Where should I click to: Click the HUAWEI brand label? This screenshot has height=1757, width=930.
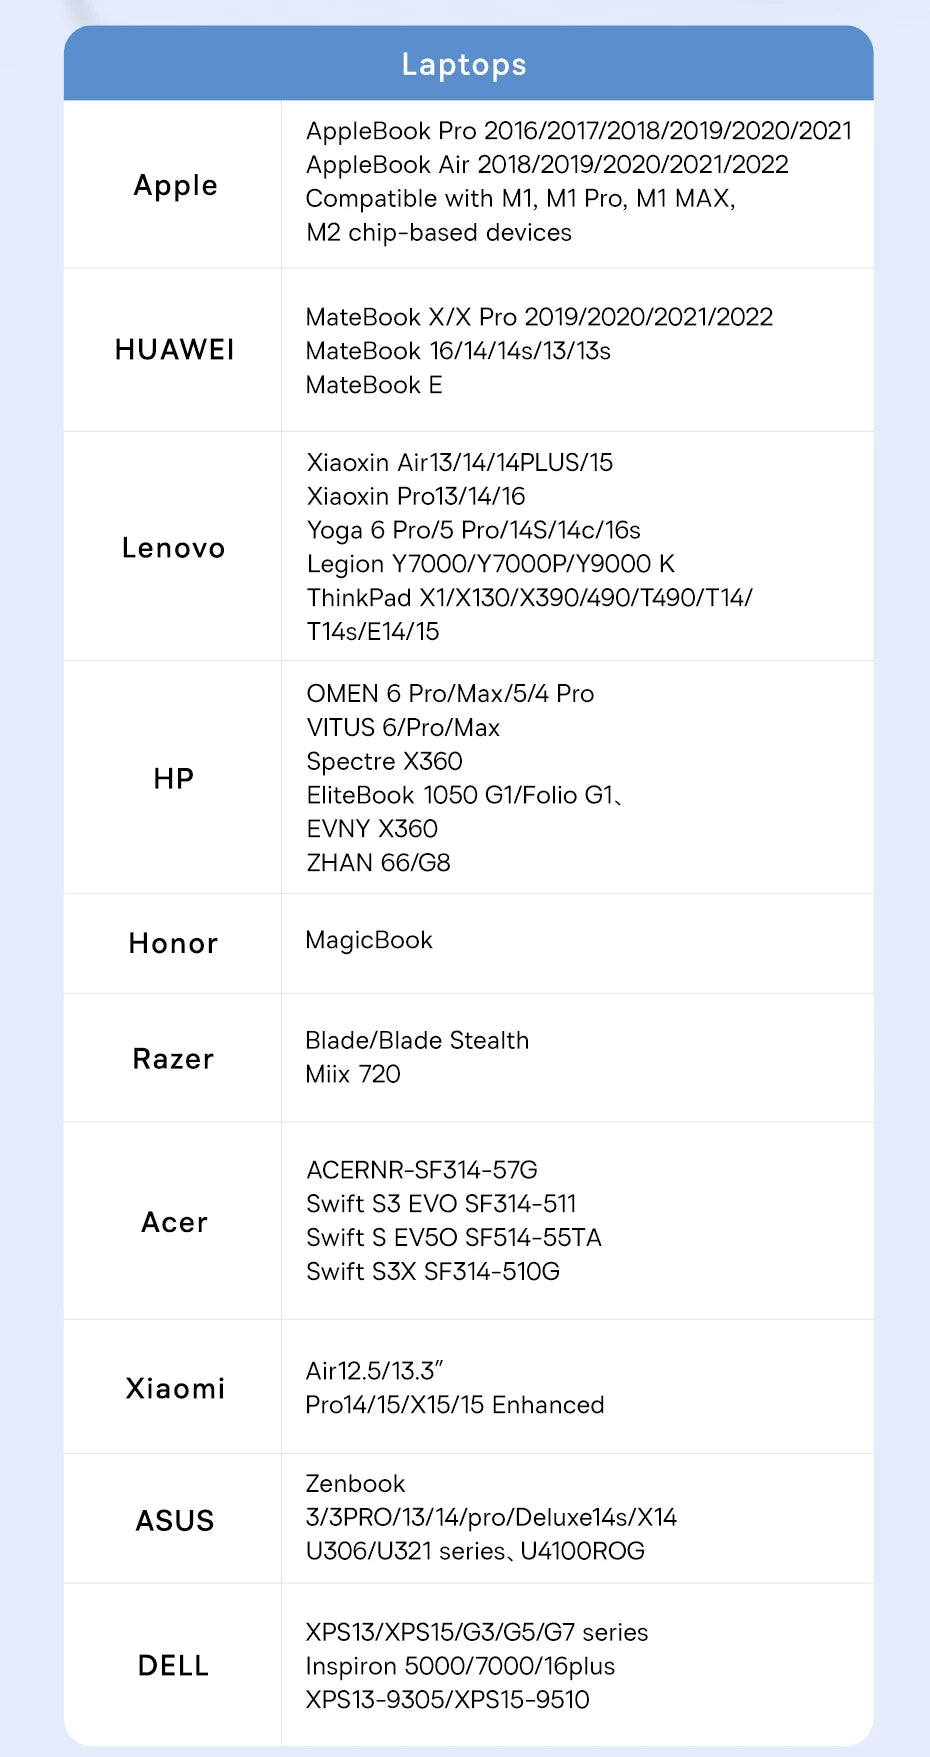175,350
